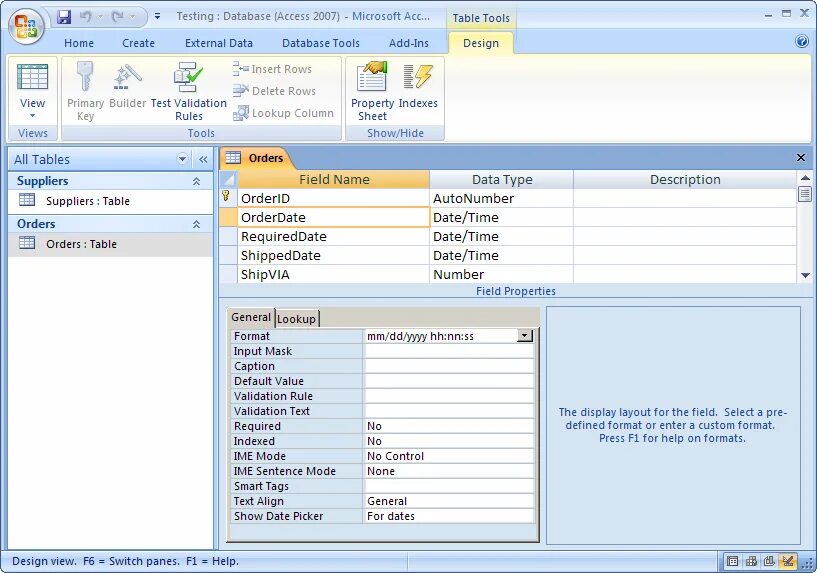Run Test Validation Rules
Image resolution: width=817 pixels, height=573 pixels.
[189, 91]
